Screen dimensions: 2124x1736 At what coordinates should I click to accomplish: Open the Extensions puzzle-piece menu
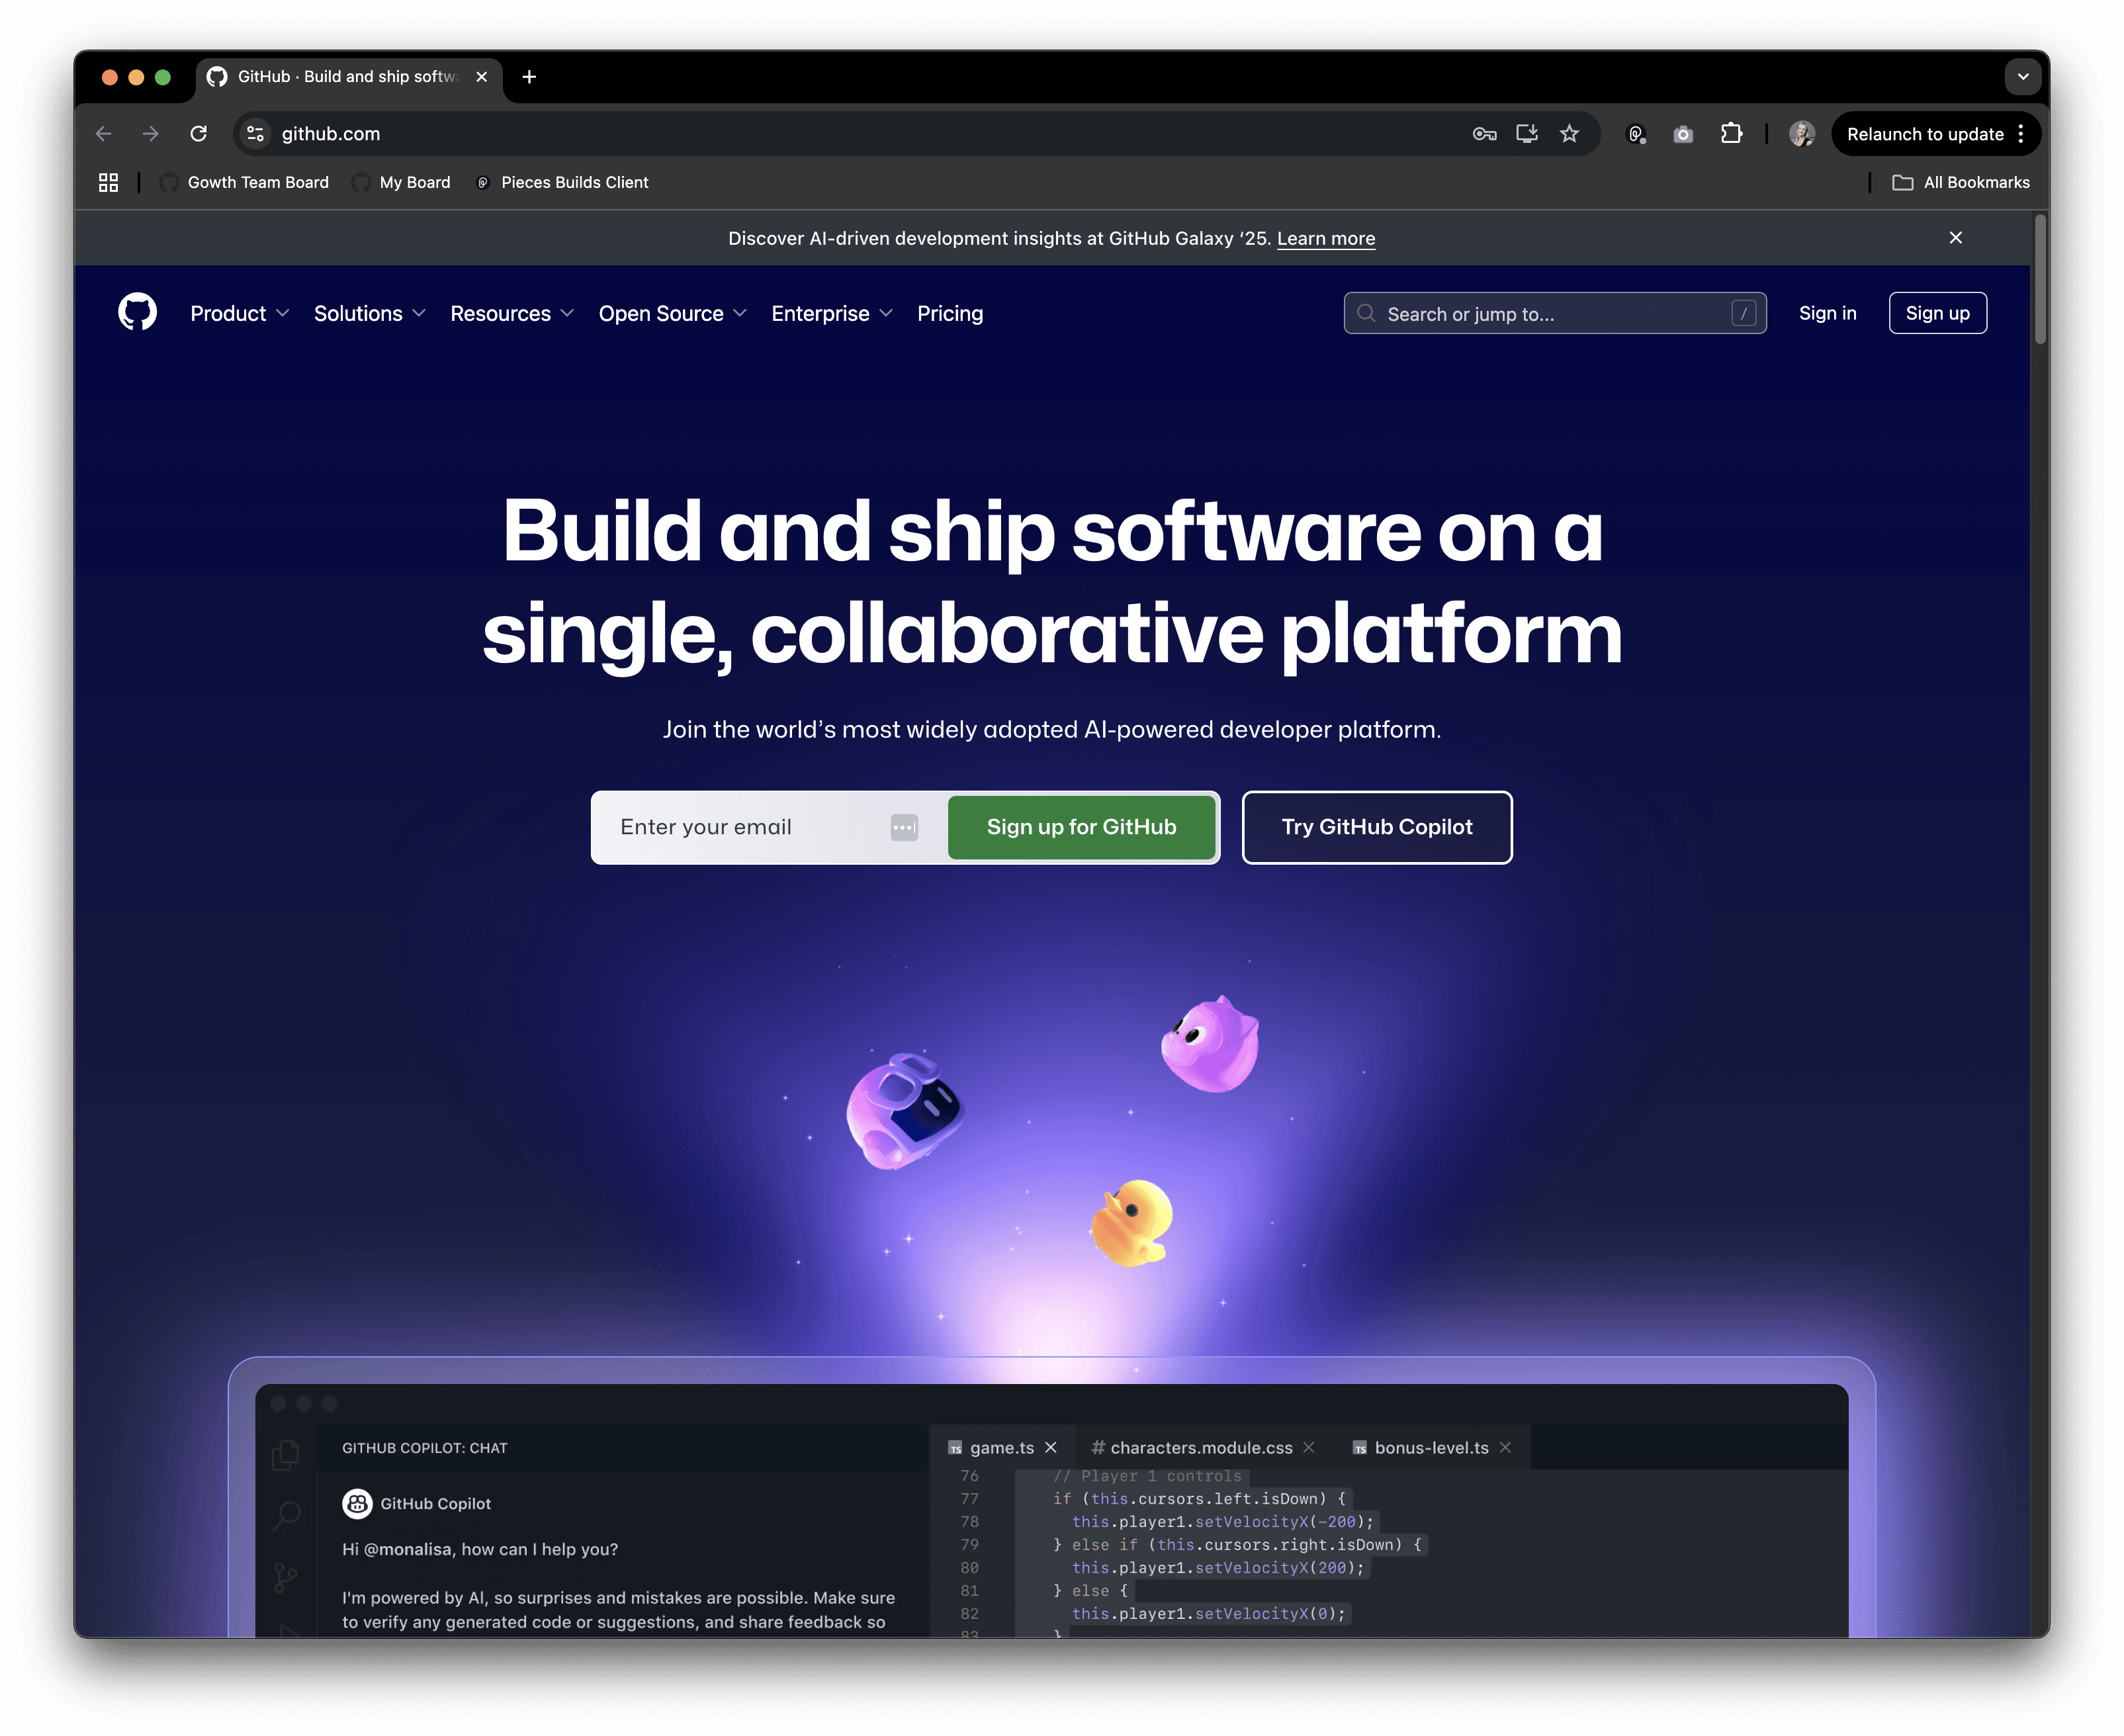click(1732, 134)
